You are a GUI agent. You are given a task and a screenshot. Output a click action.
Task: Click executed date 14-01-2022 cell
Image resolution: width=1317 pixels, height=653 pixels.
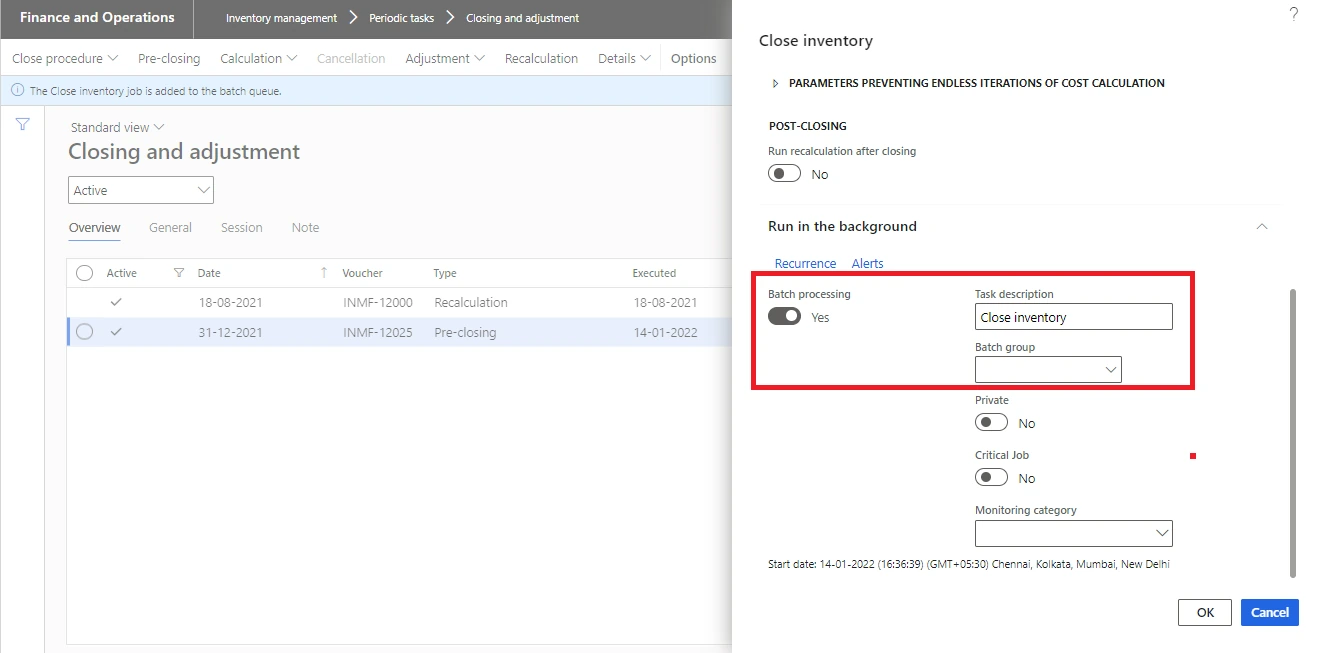(x=665, y=332)
